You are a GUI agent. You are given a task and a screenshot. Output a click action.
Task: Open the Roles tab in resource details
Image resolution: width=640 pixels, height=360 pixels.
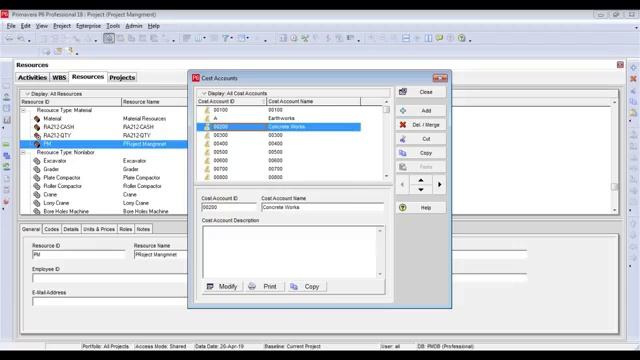click(x=126, y=229)
